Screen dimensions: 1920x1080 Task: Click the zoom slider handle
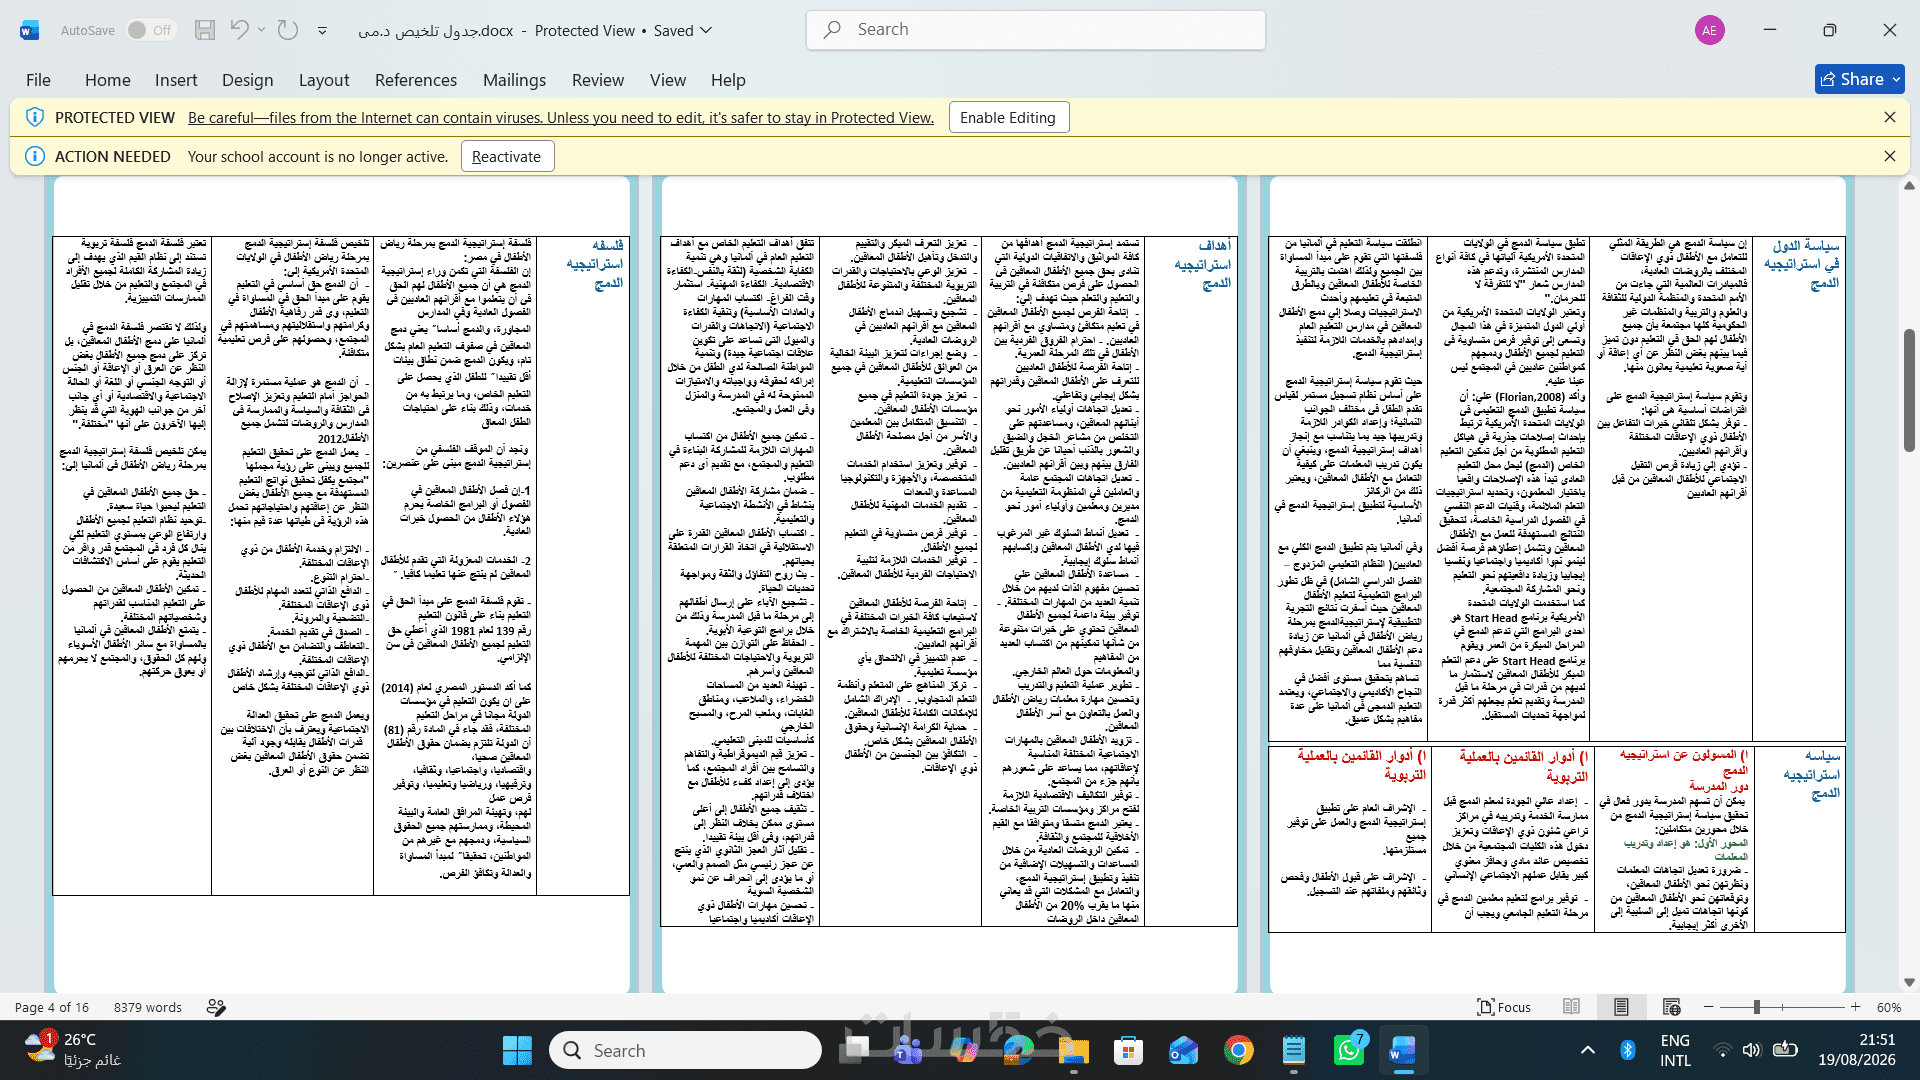pyautogui.click(x=1757, y=1007)
